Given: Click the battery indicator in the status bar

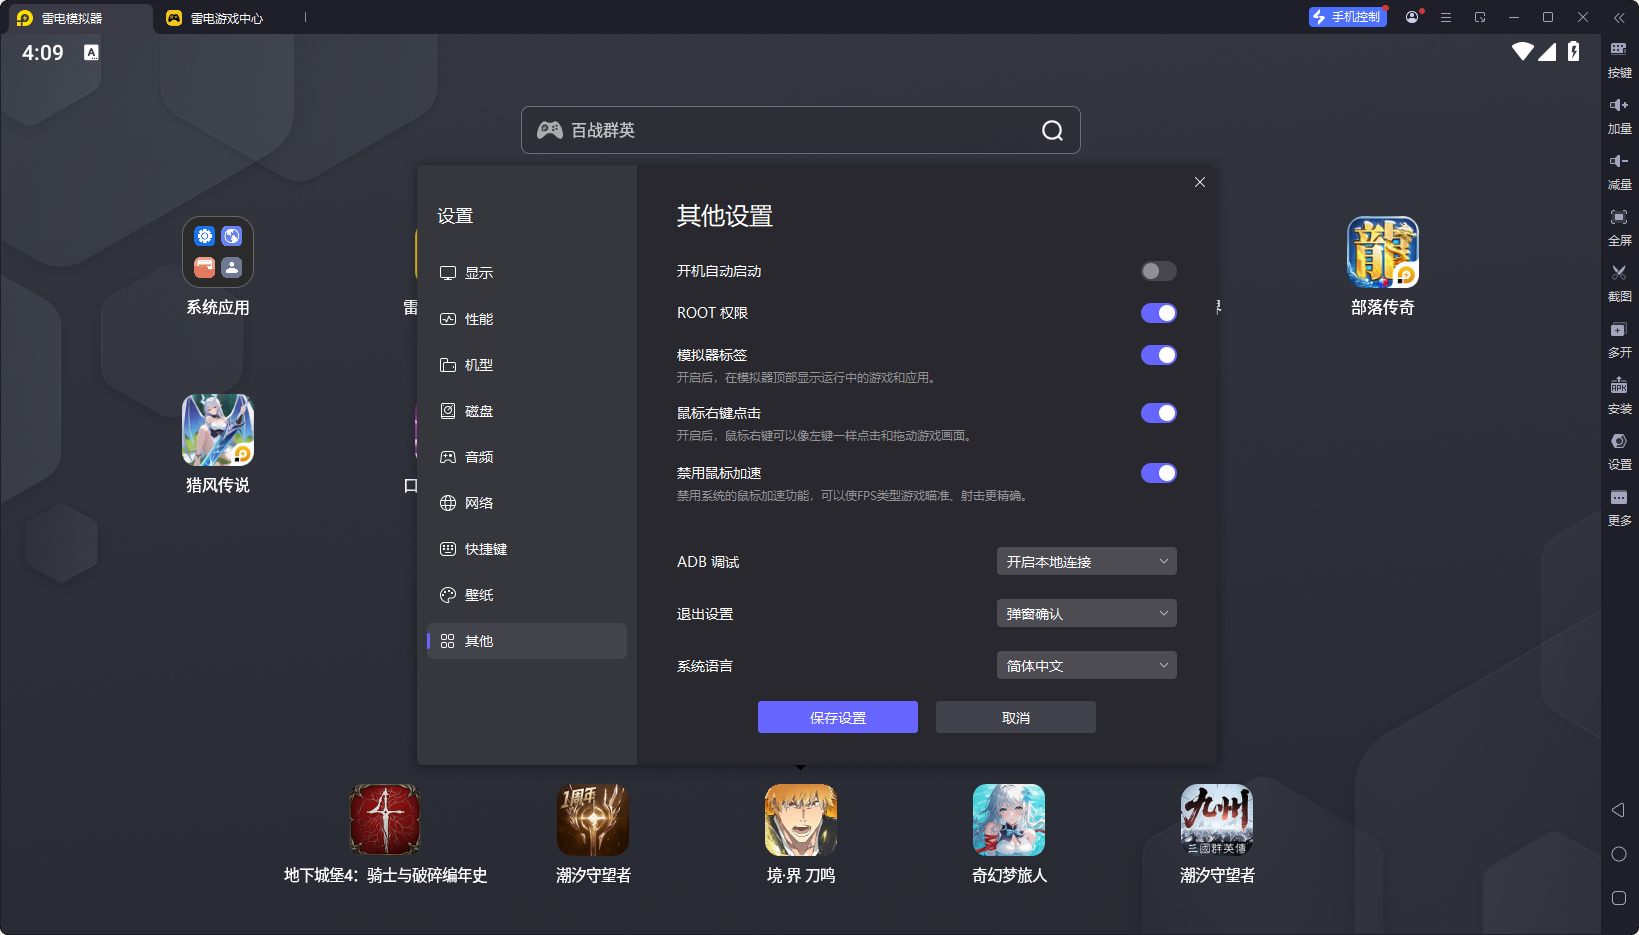Looking at the screenshot, I should (x=1575, y=53).
